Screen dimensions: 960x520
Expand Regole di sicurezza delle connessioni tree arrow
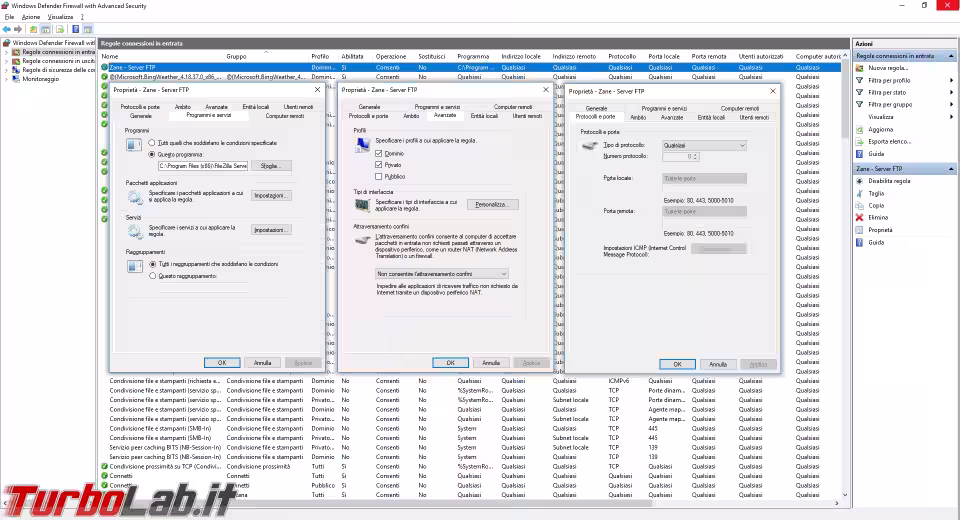pyautogui.click(x=6, y=70)
